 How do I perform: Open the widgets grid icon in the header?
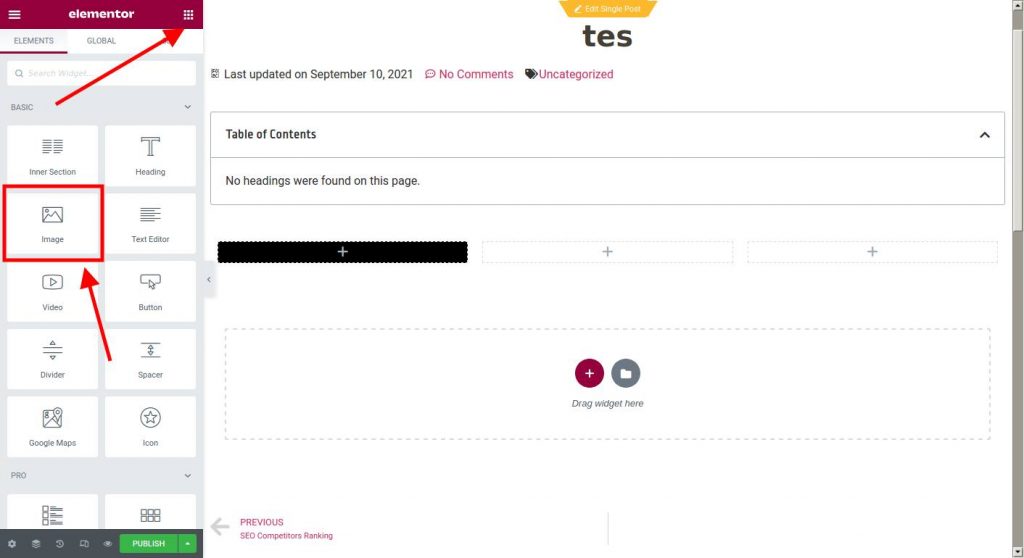pos(188,14)
